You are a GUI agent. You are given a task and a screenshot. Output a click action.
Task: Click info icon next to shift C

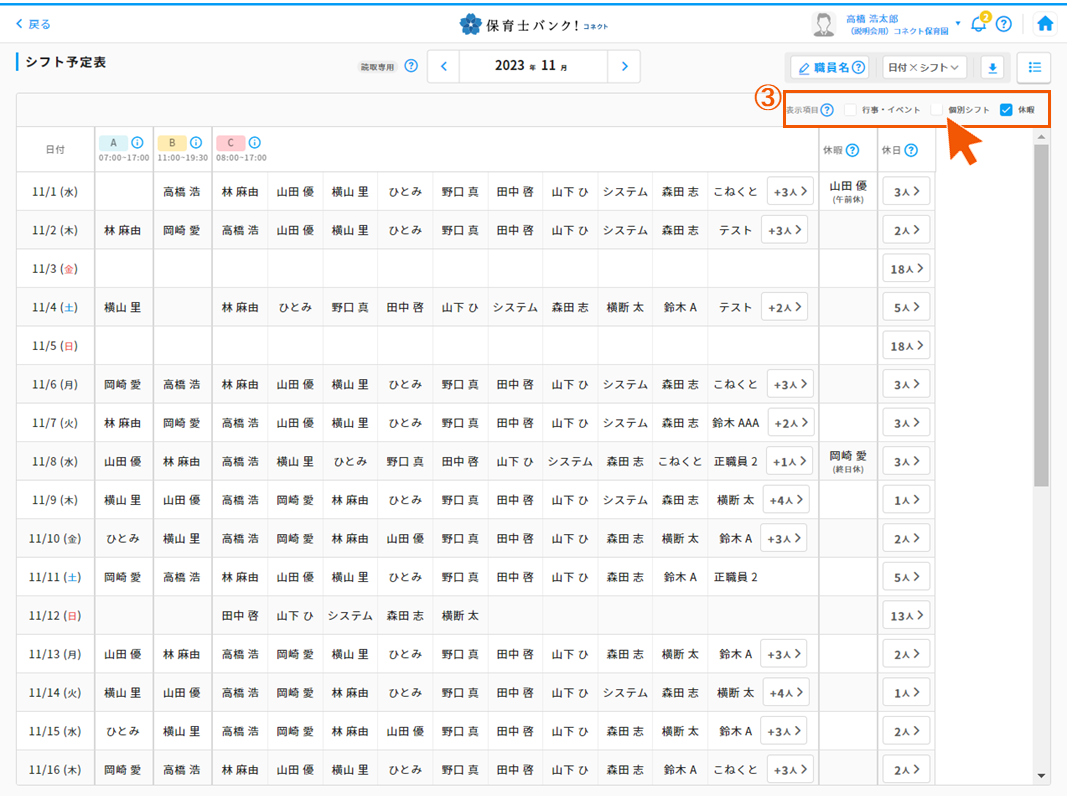coord(254,143)
